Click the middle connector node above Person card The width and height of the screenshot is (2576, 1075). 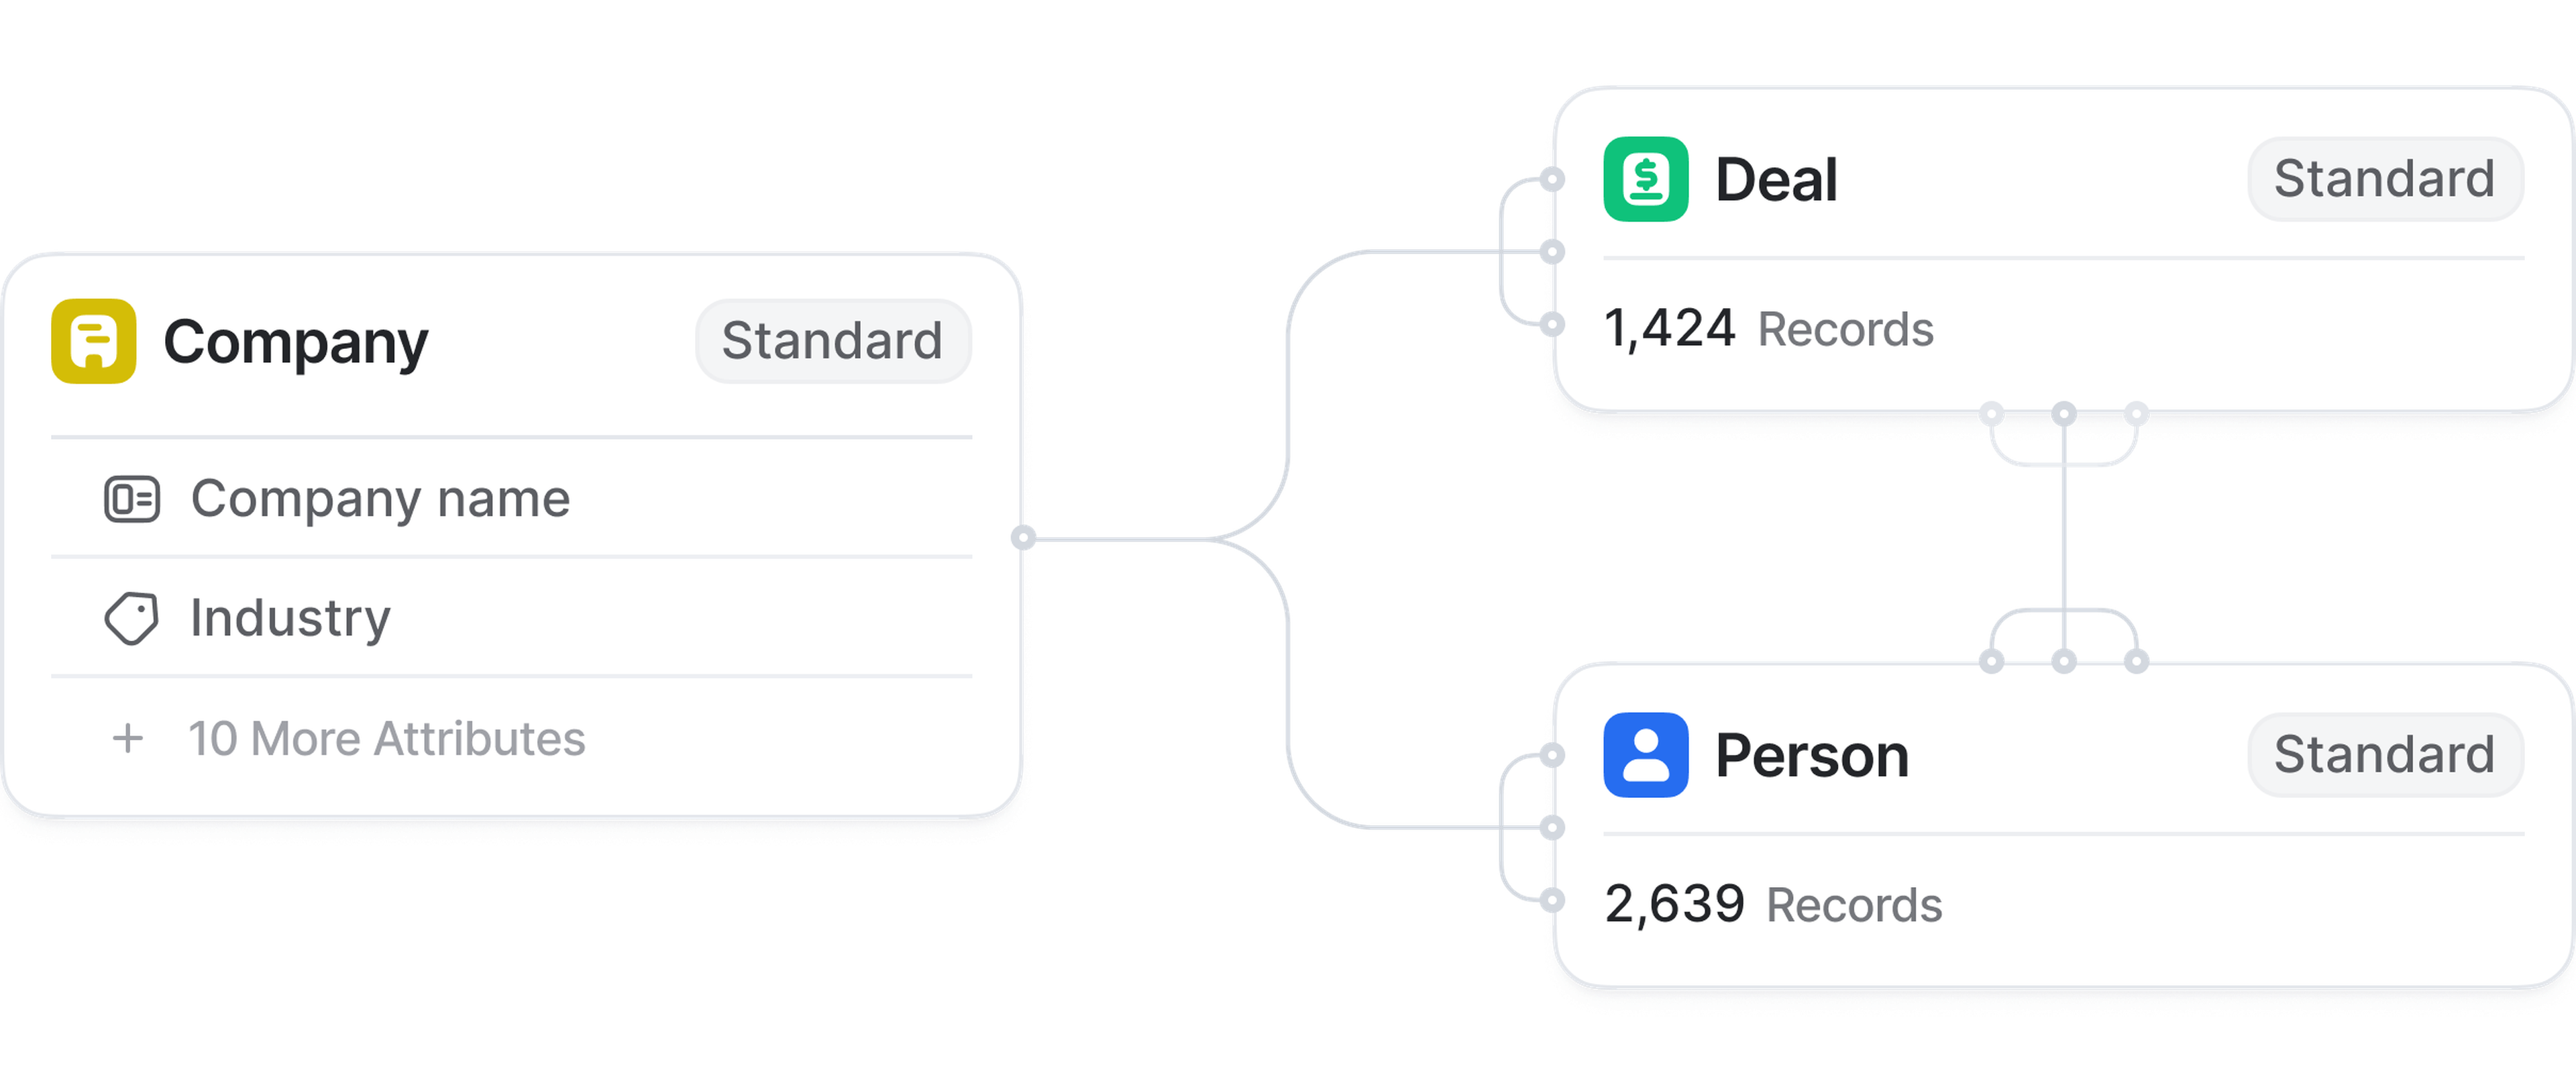click(2064, 660)
